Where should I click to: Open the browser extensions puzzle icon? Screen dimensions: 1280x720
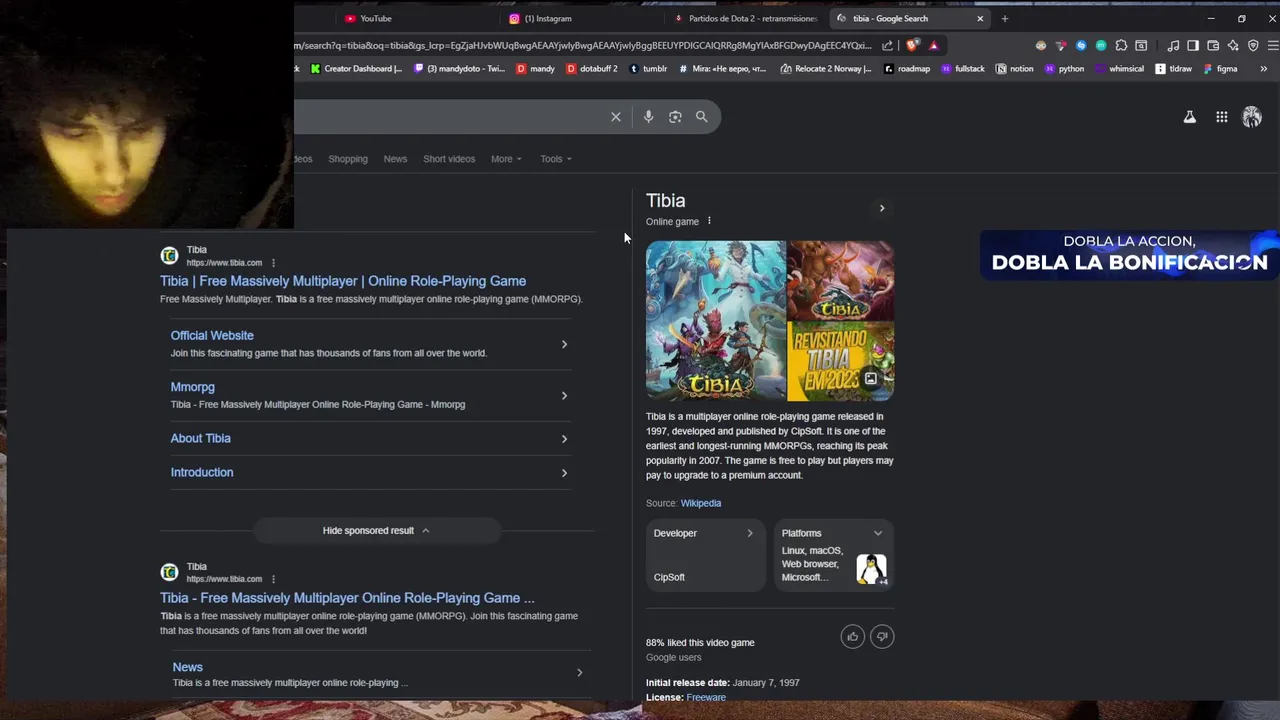(1121, 45)
